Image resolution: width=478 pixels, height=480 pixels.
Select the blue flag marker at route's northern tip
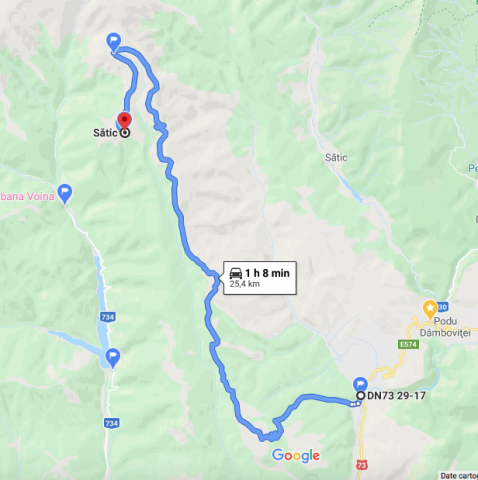coord(113,42)
